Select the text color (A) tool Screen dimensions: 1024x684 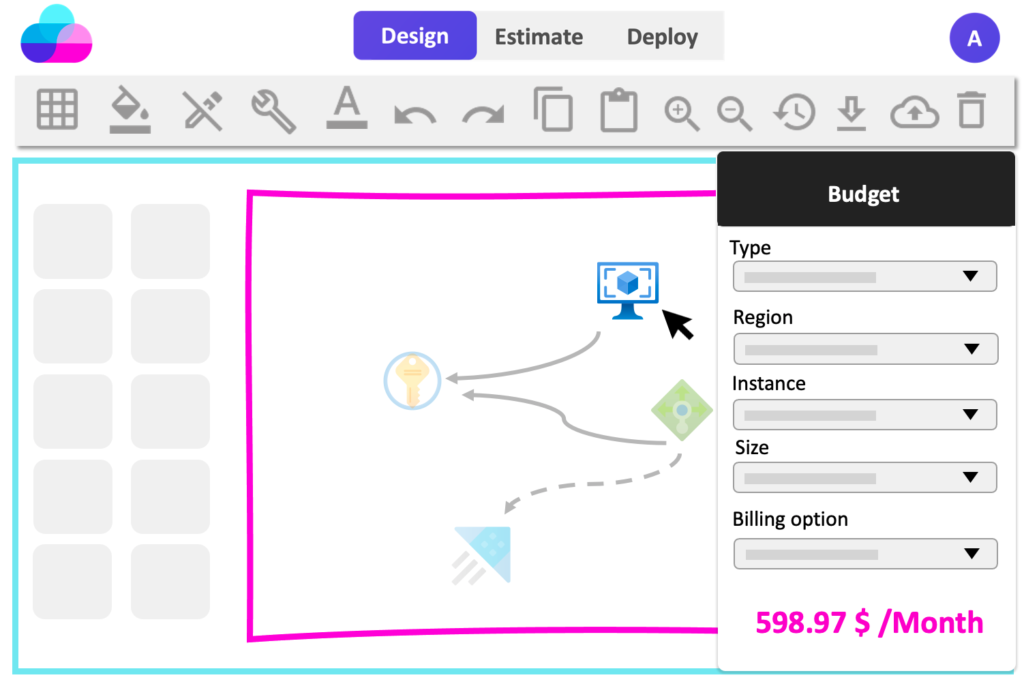point(346,108)
